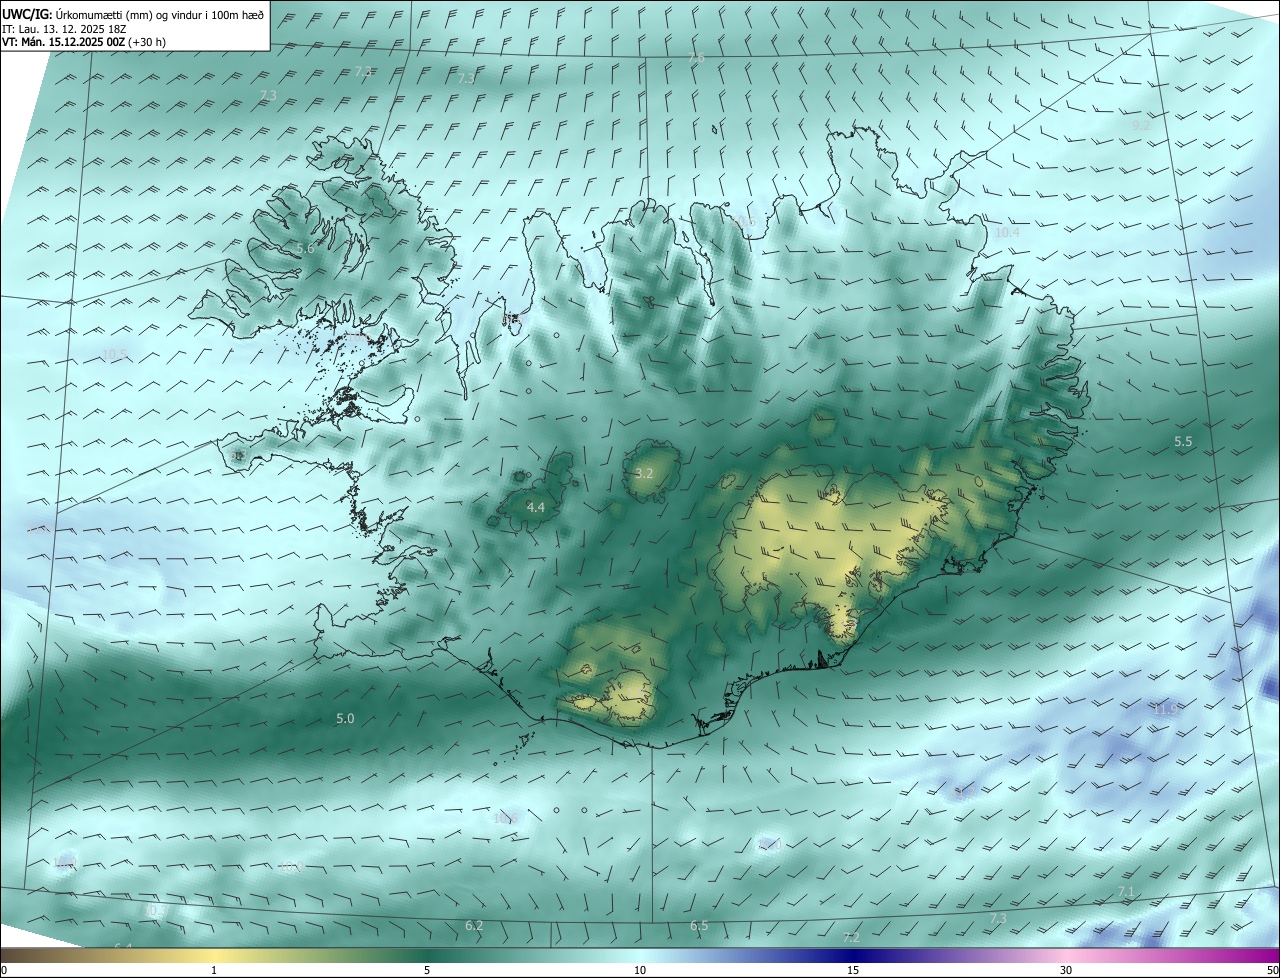Click the light pink band of the color scale
Screen dimensions: 1280x978
1066,956
